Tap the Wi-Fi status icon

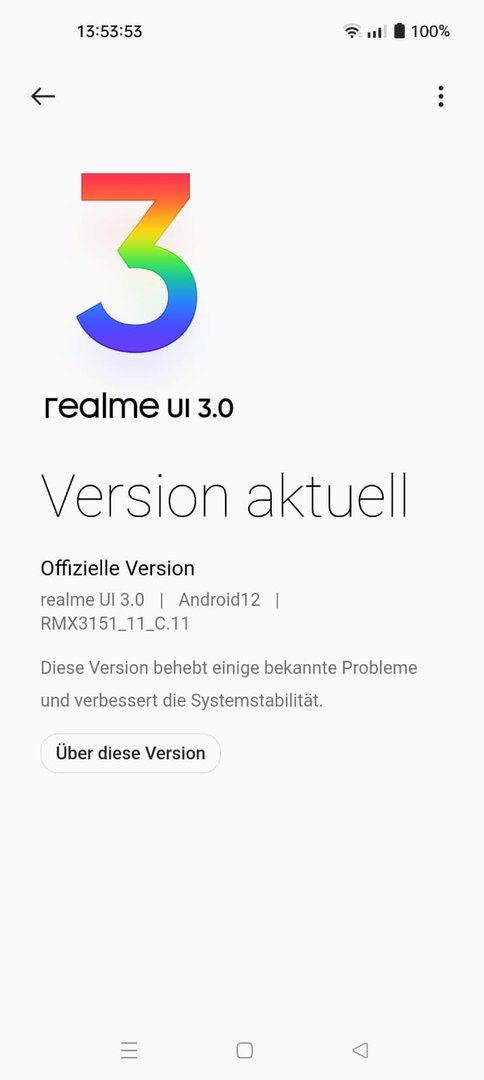coord(352,31)
